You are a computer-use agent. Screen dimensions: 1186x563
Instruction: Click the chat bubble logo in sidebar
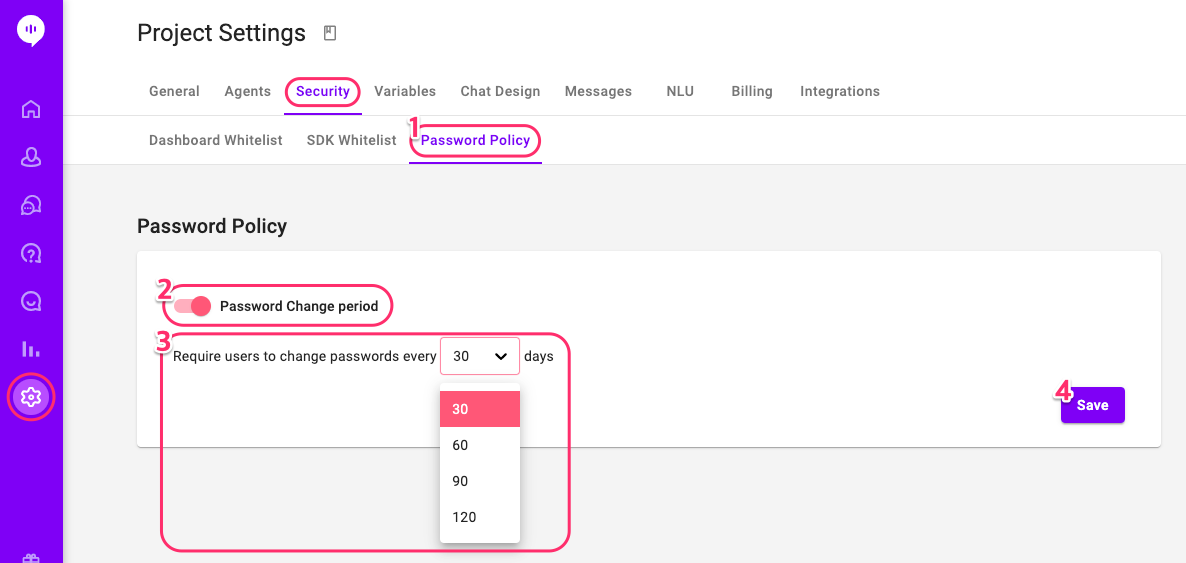coord(31,31)
